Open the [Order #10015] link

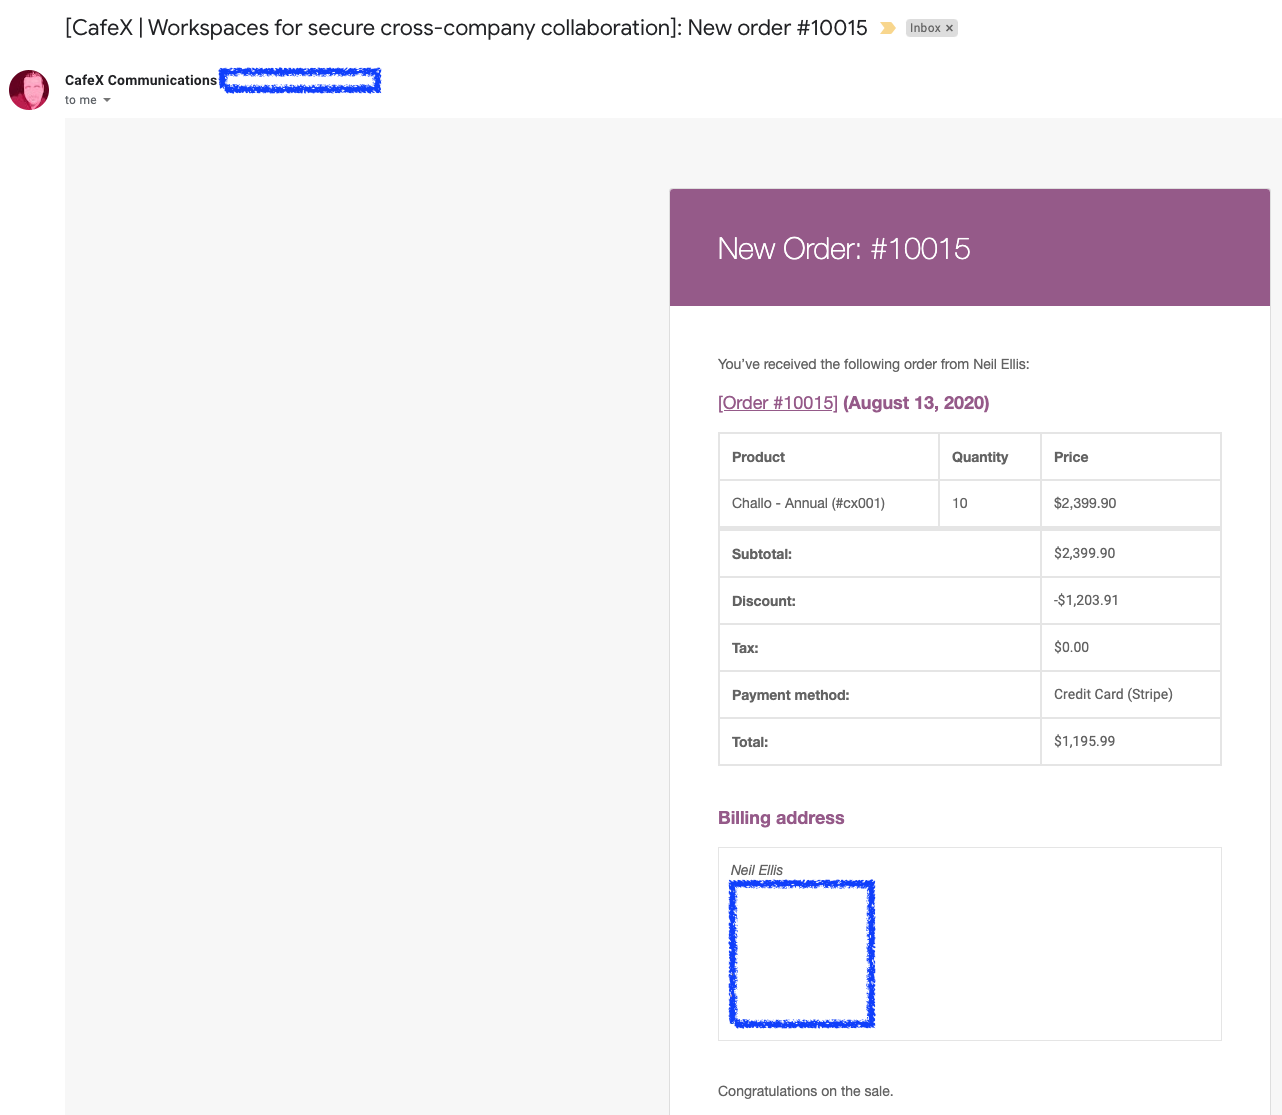pyautogui.click(x=778, y=403)
